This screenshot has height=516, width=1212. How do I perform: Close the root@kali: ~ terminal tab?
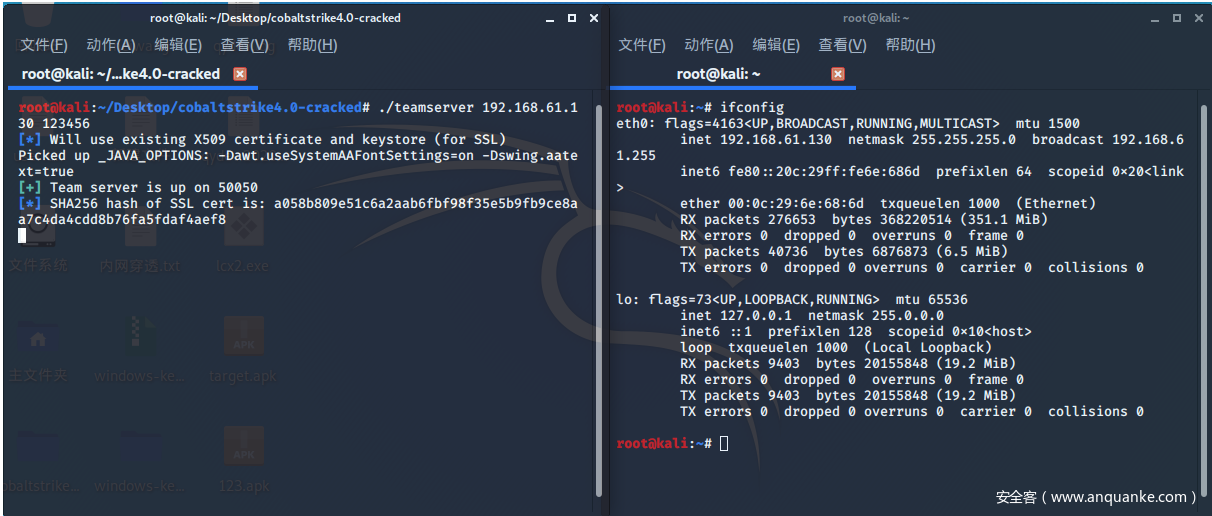pyautogui.click(x=838, y=74)
